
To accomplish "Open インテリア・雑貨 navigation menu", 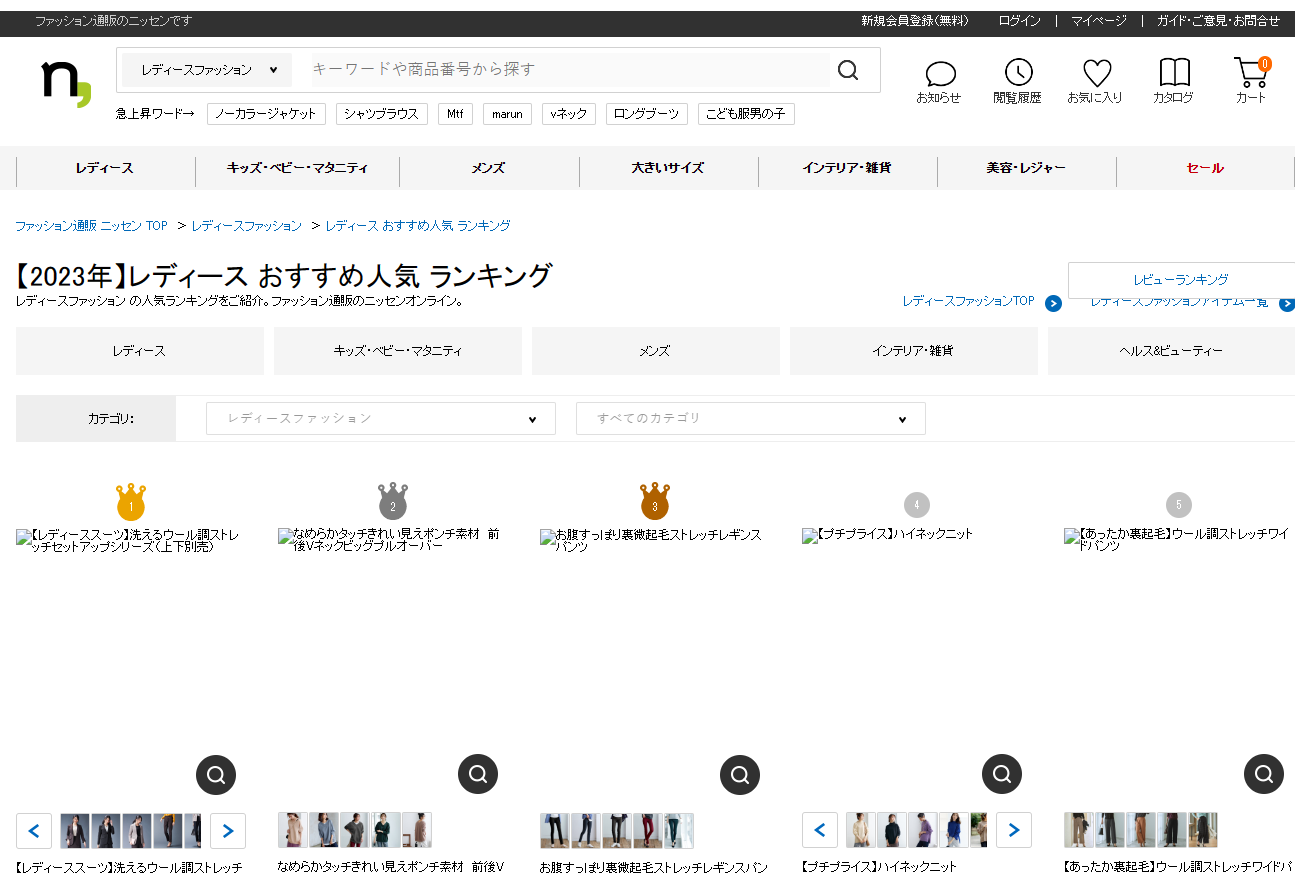I will (x=847, y=168).
